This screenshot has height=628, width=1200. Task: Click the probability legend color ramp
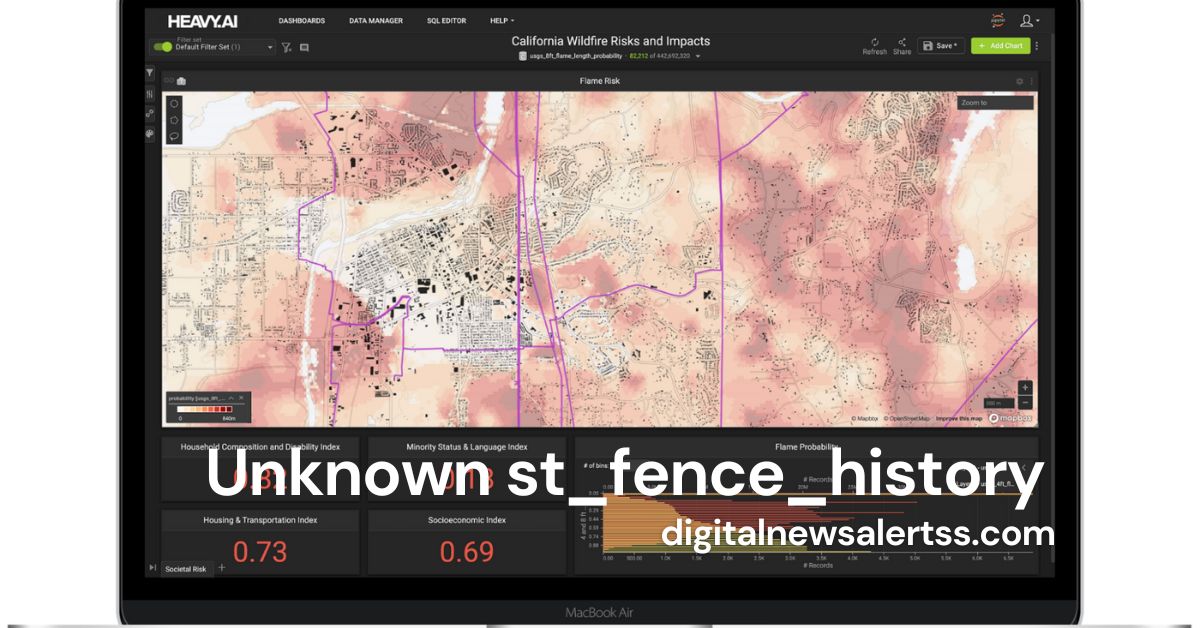[x=204, y=409]
